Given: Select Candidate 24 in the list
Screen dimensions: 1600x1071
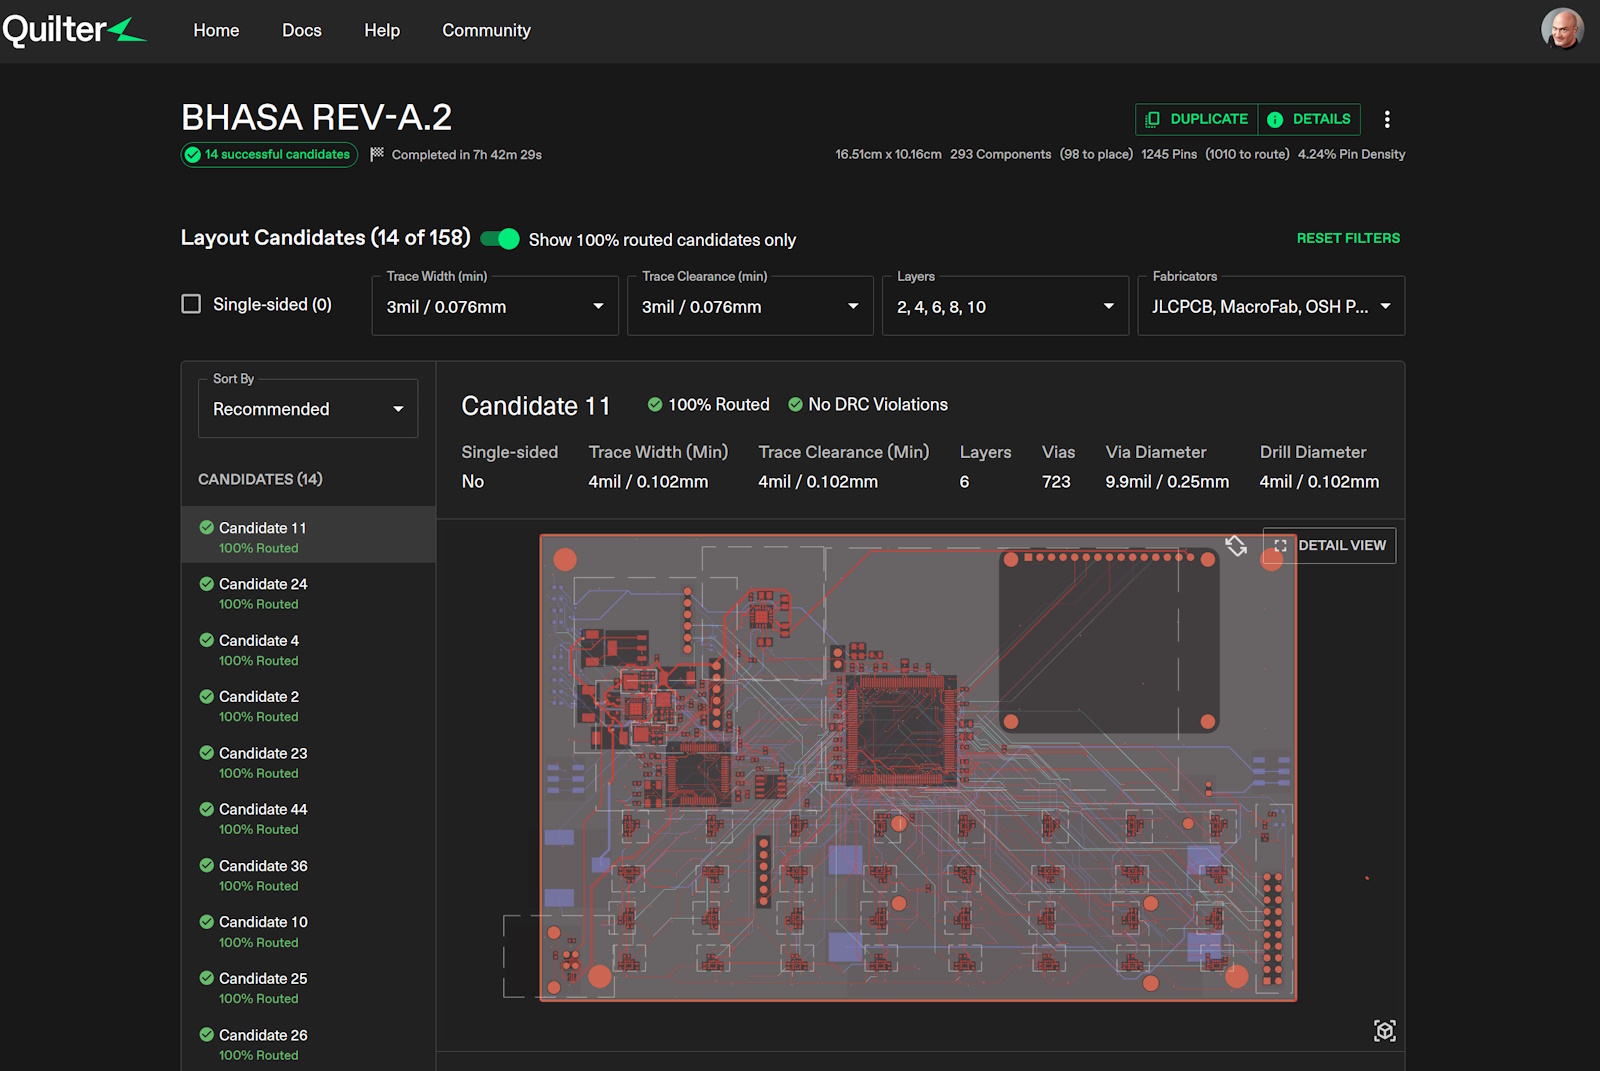Looking at the screenshot, I should tap(263, 584).
